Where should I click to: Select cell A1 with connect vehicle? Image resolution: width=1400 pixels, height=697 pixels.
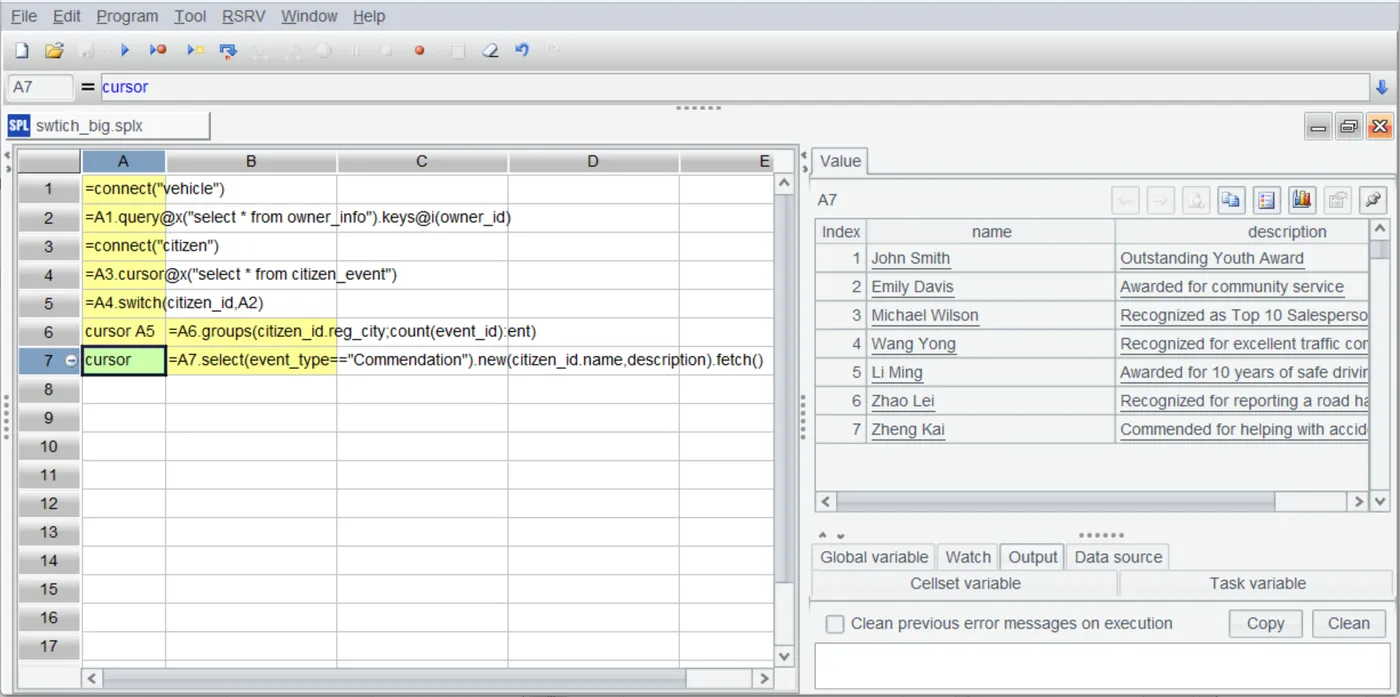tap(124, 189)
